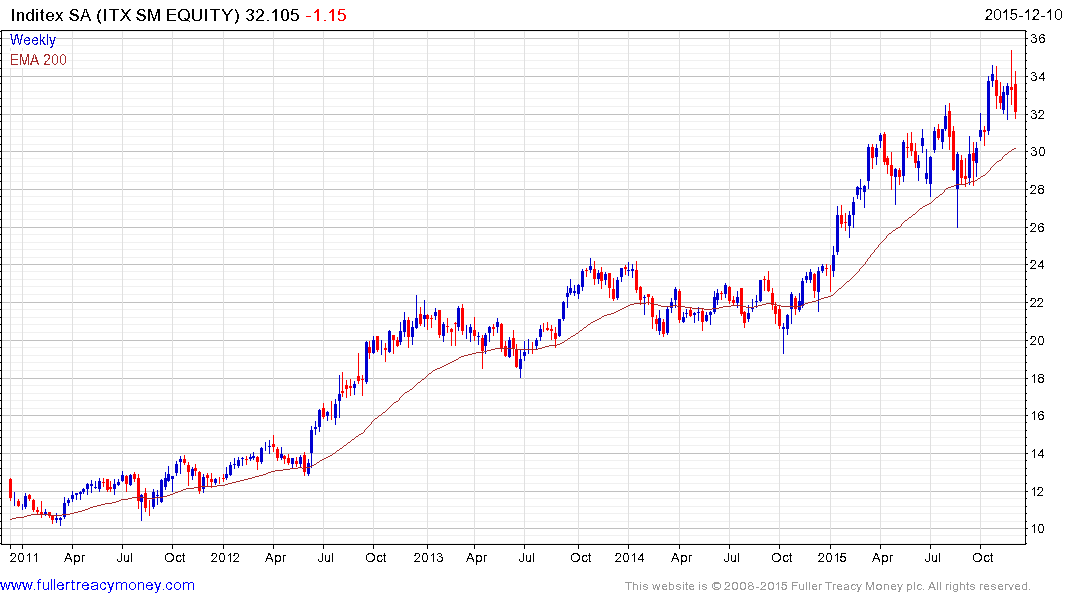Click the date 2015-12-10

(1023, 15)
